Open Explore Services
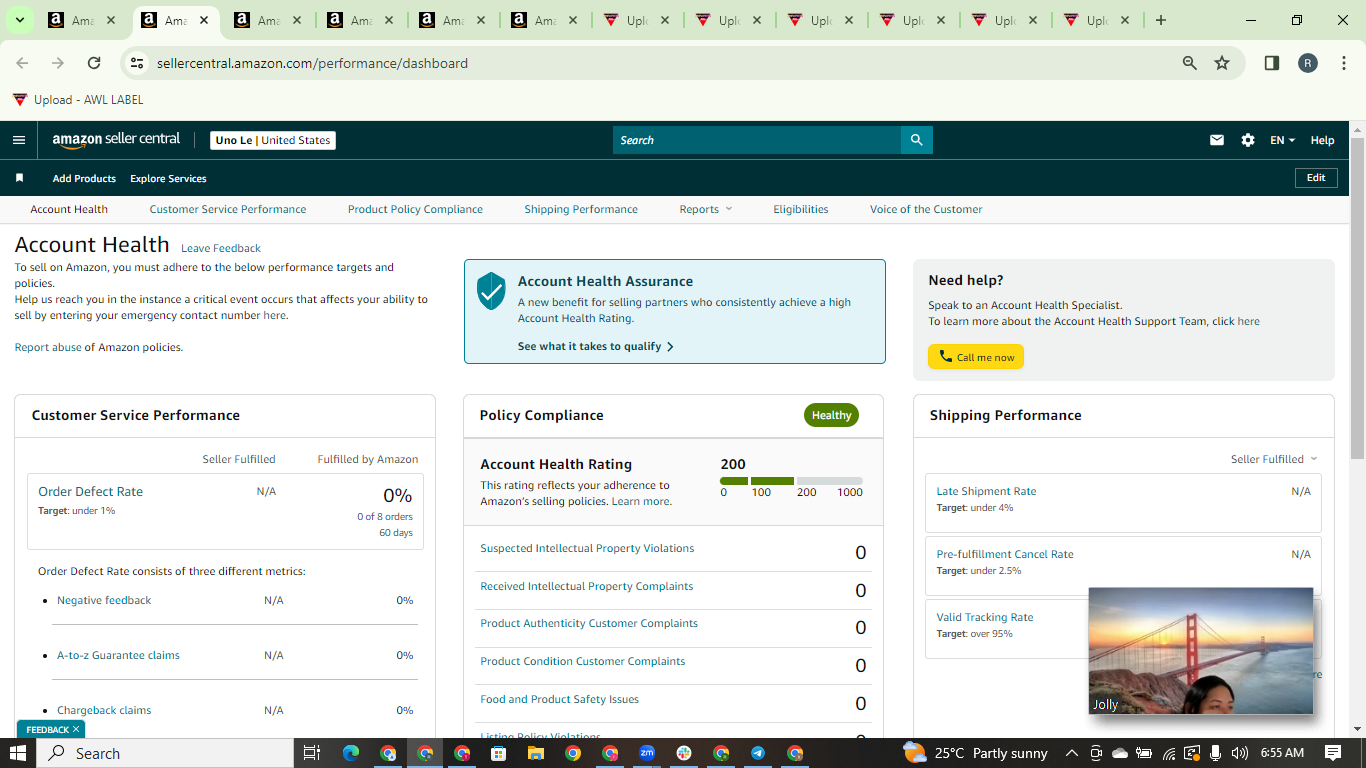Image resolution: width=1366 pixels, height=768 pixels. [168, 178]
